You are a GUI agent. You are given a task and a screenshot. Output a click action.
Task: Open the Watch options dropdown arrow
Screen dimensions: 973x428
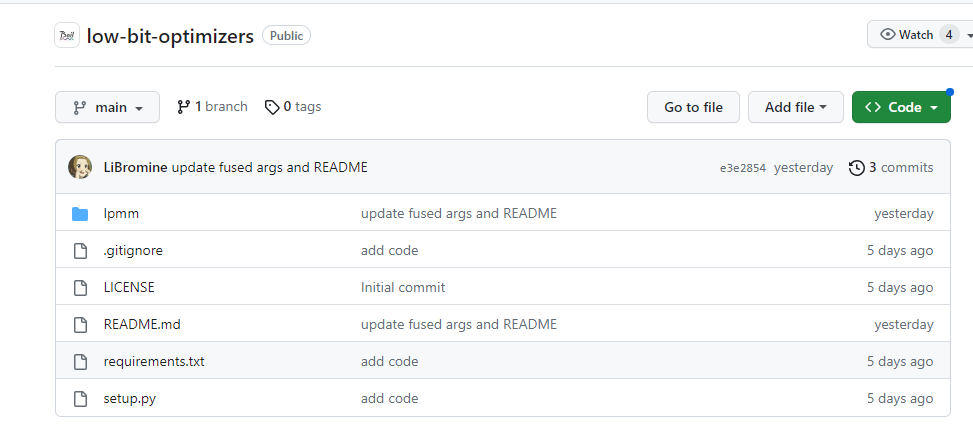click(969, 35)
